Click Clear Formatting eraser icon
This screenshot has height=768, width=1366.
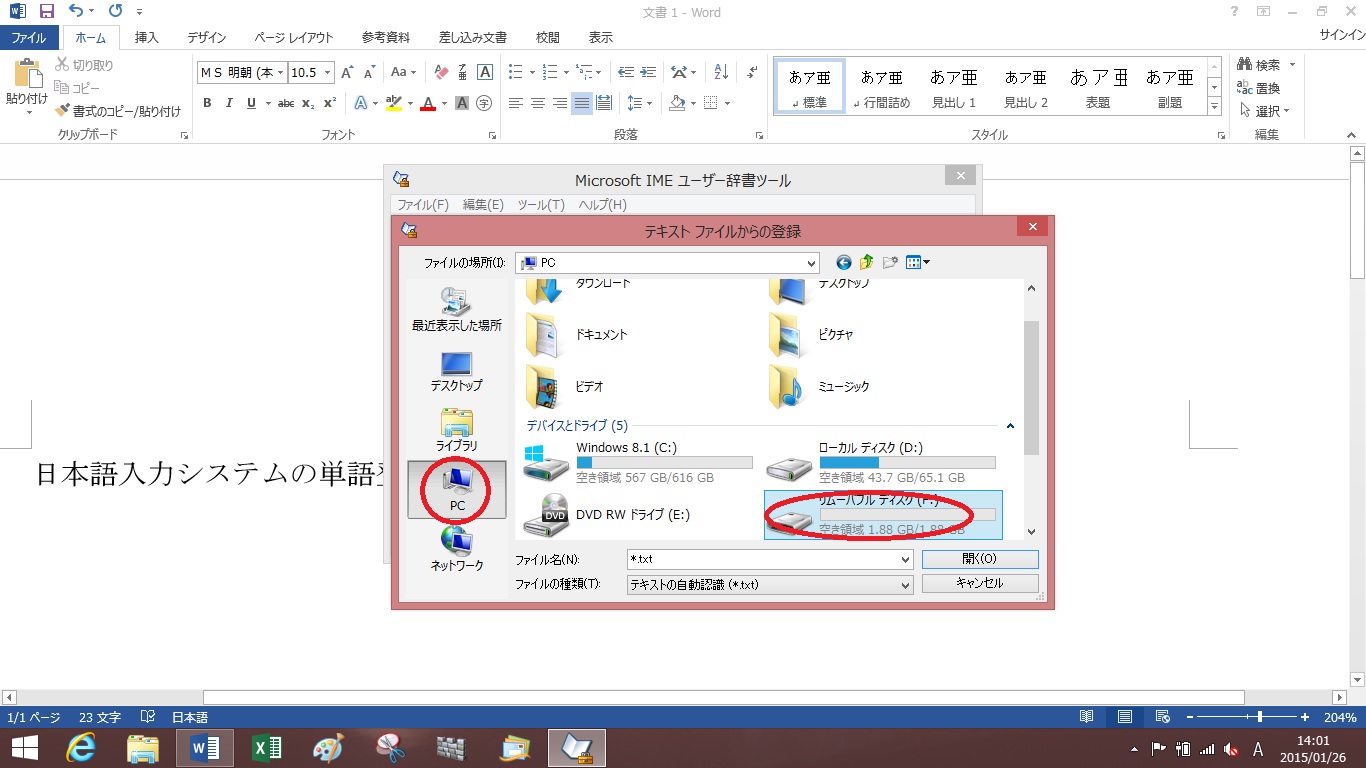pos(440,72)
